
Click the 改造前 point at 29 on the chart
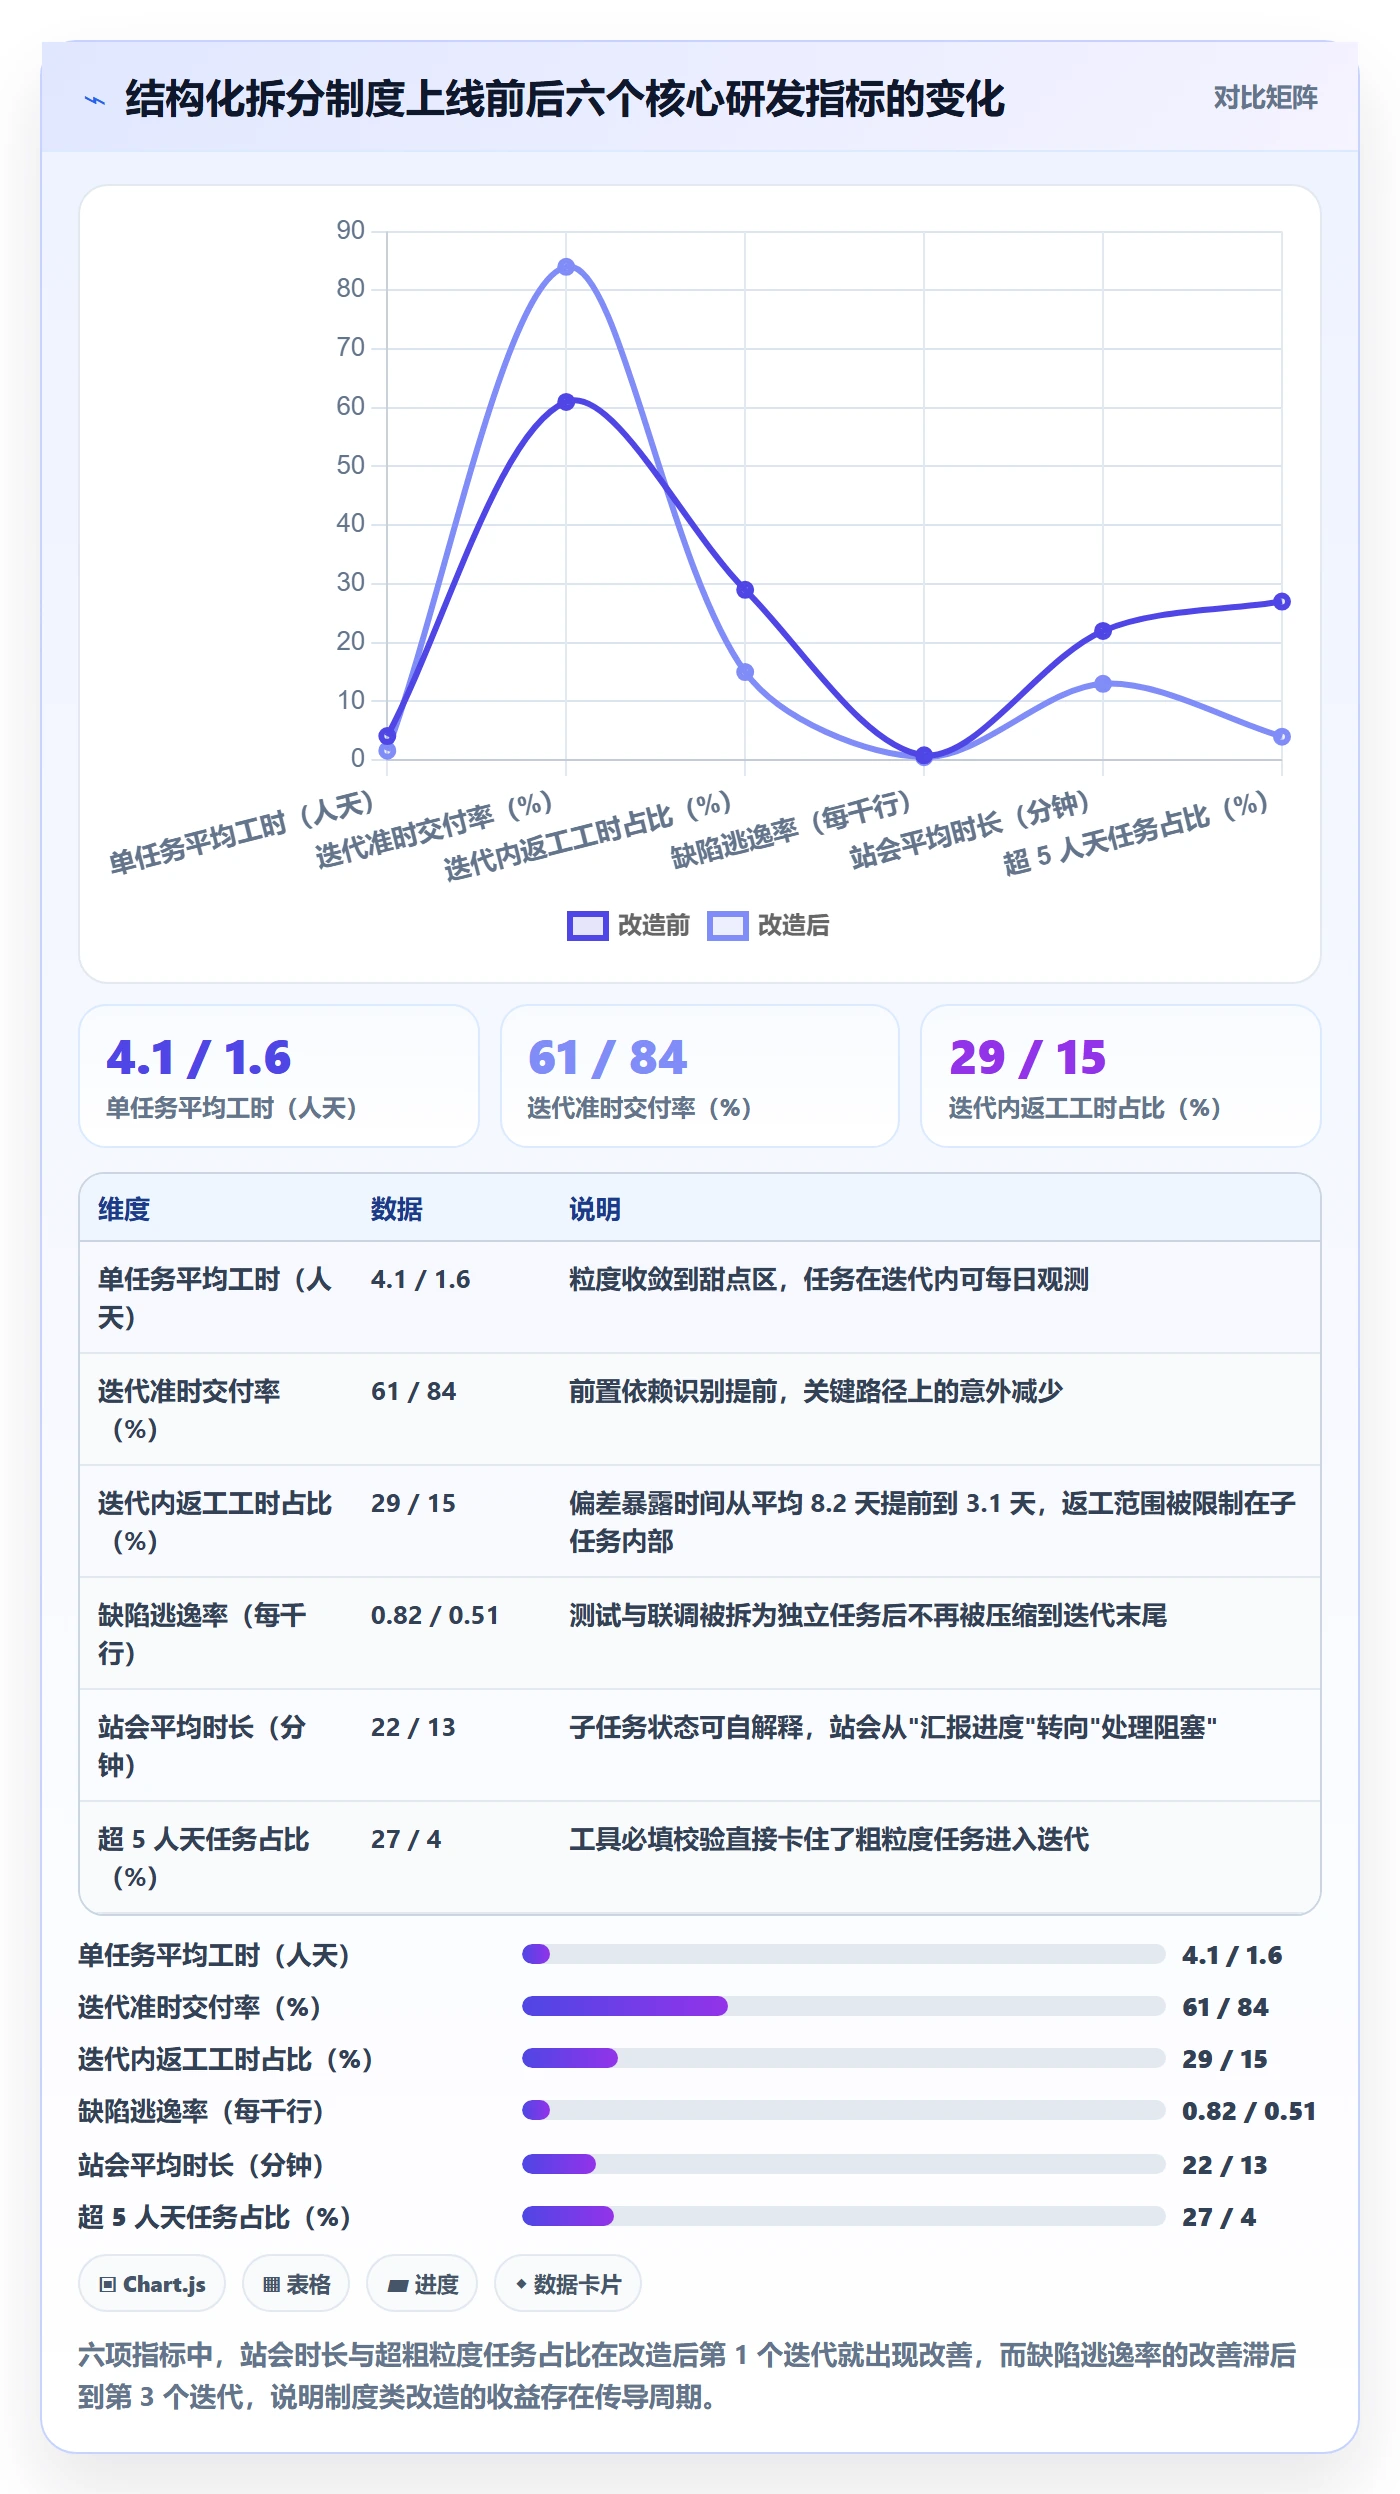click(x=745, y=590)
